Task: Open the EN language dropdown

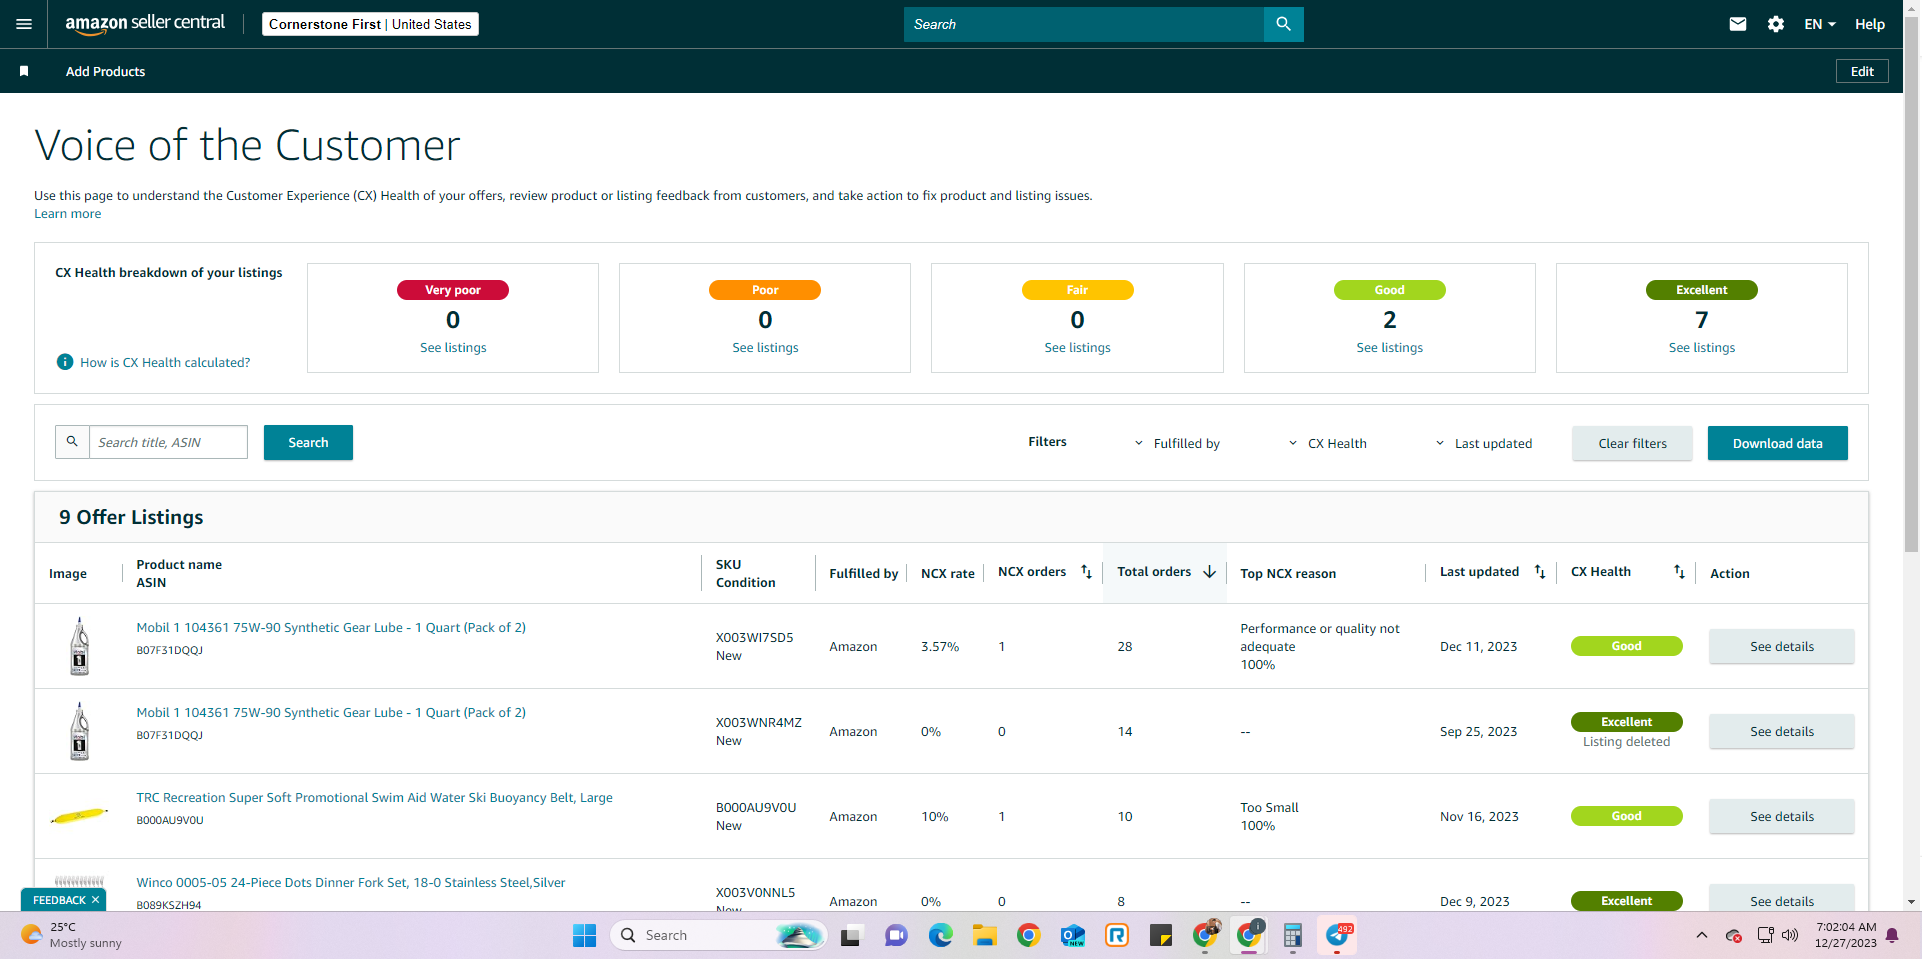Action: pyautogui.click(x=1820, y=24)
